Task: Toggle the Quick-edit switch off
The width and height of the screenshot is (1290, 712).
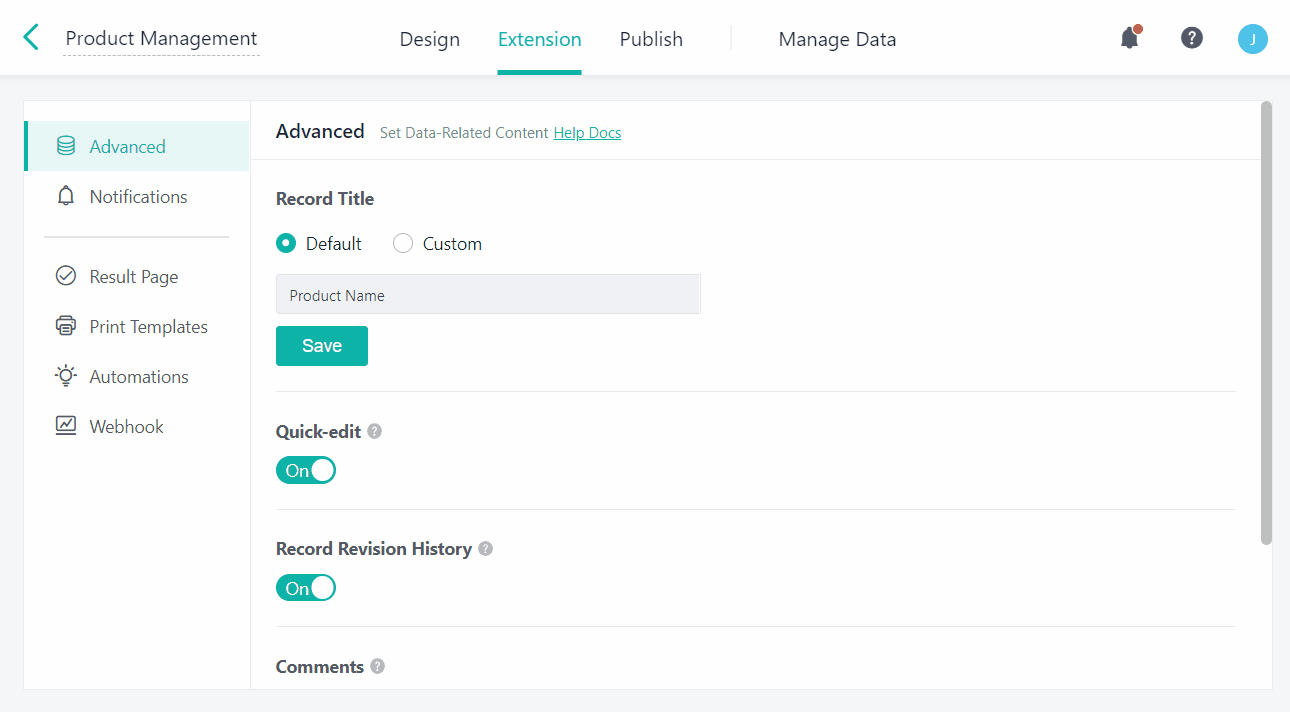Action: click(x=306, y=470)
